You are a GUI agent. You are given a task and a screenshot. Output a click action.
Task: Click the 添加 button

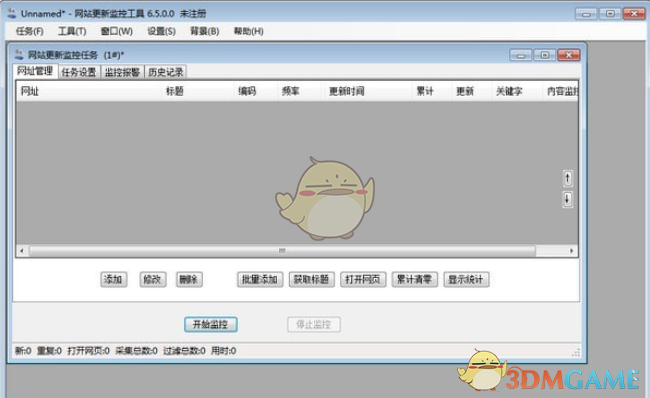pos(113,279)
